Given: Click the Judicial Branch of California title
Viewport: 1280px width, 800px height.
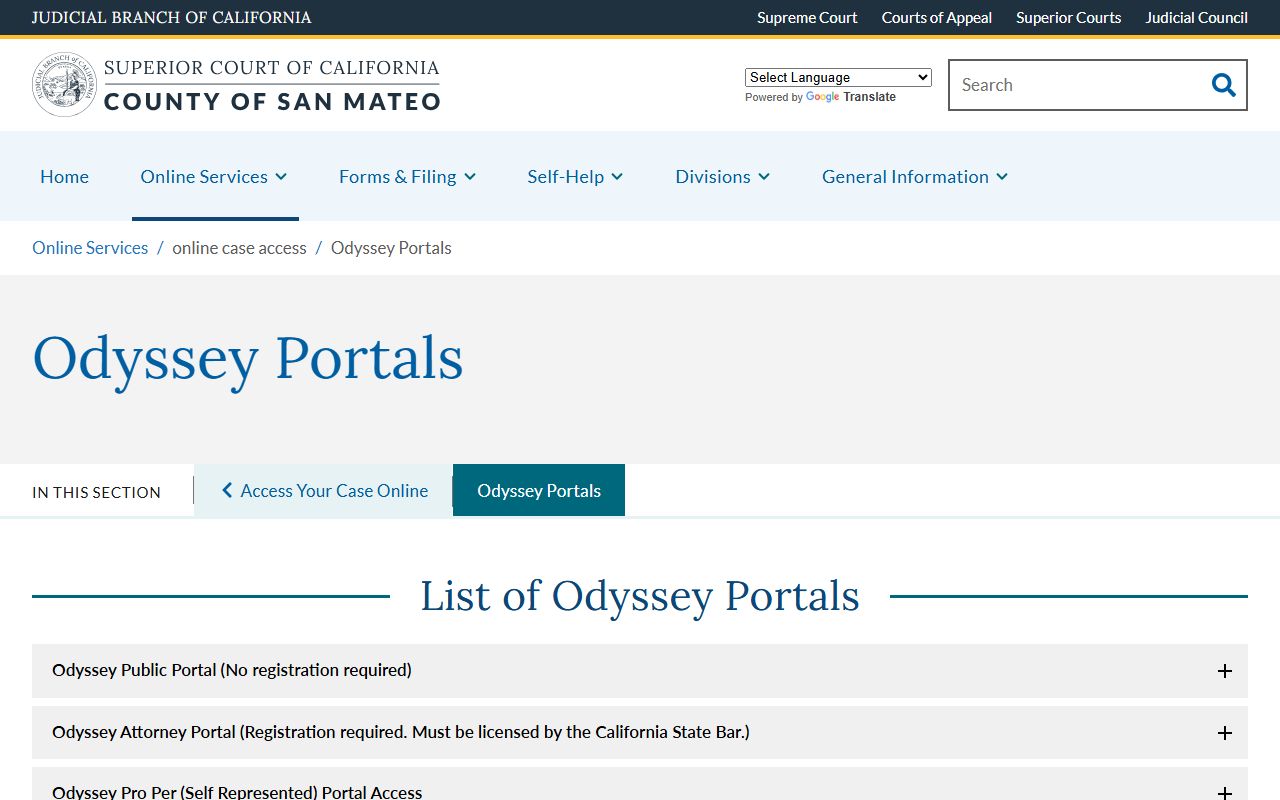Looking at the screenshot, I should (x=172, y=18).
